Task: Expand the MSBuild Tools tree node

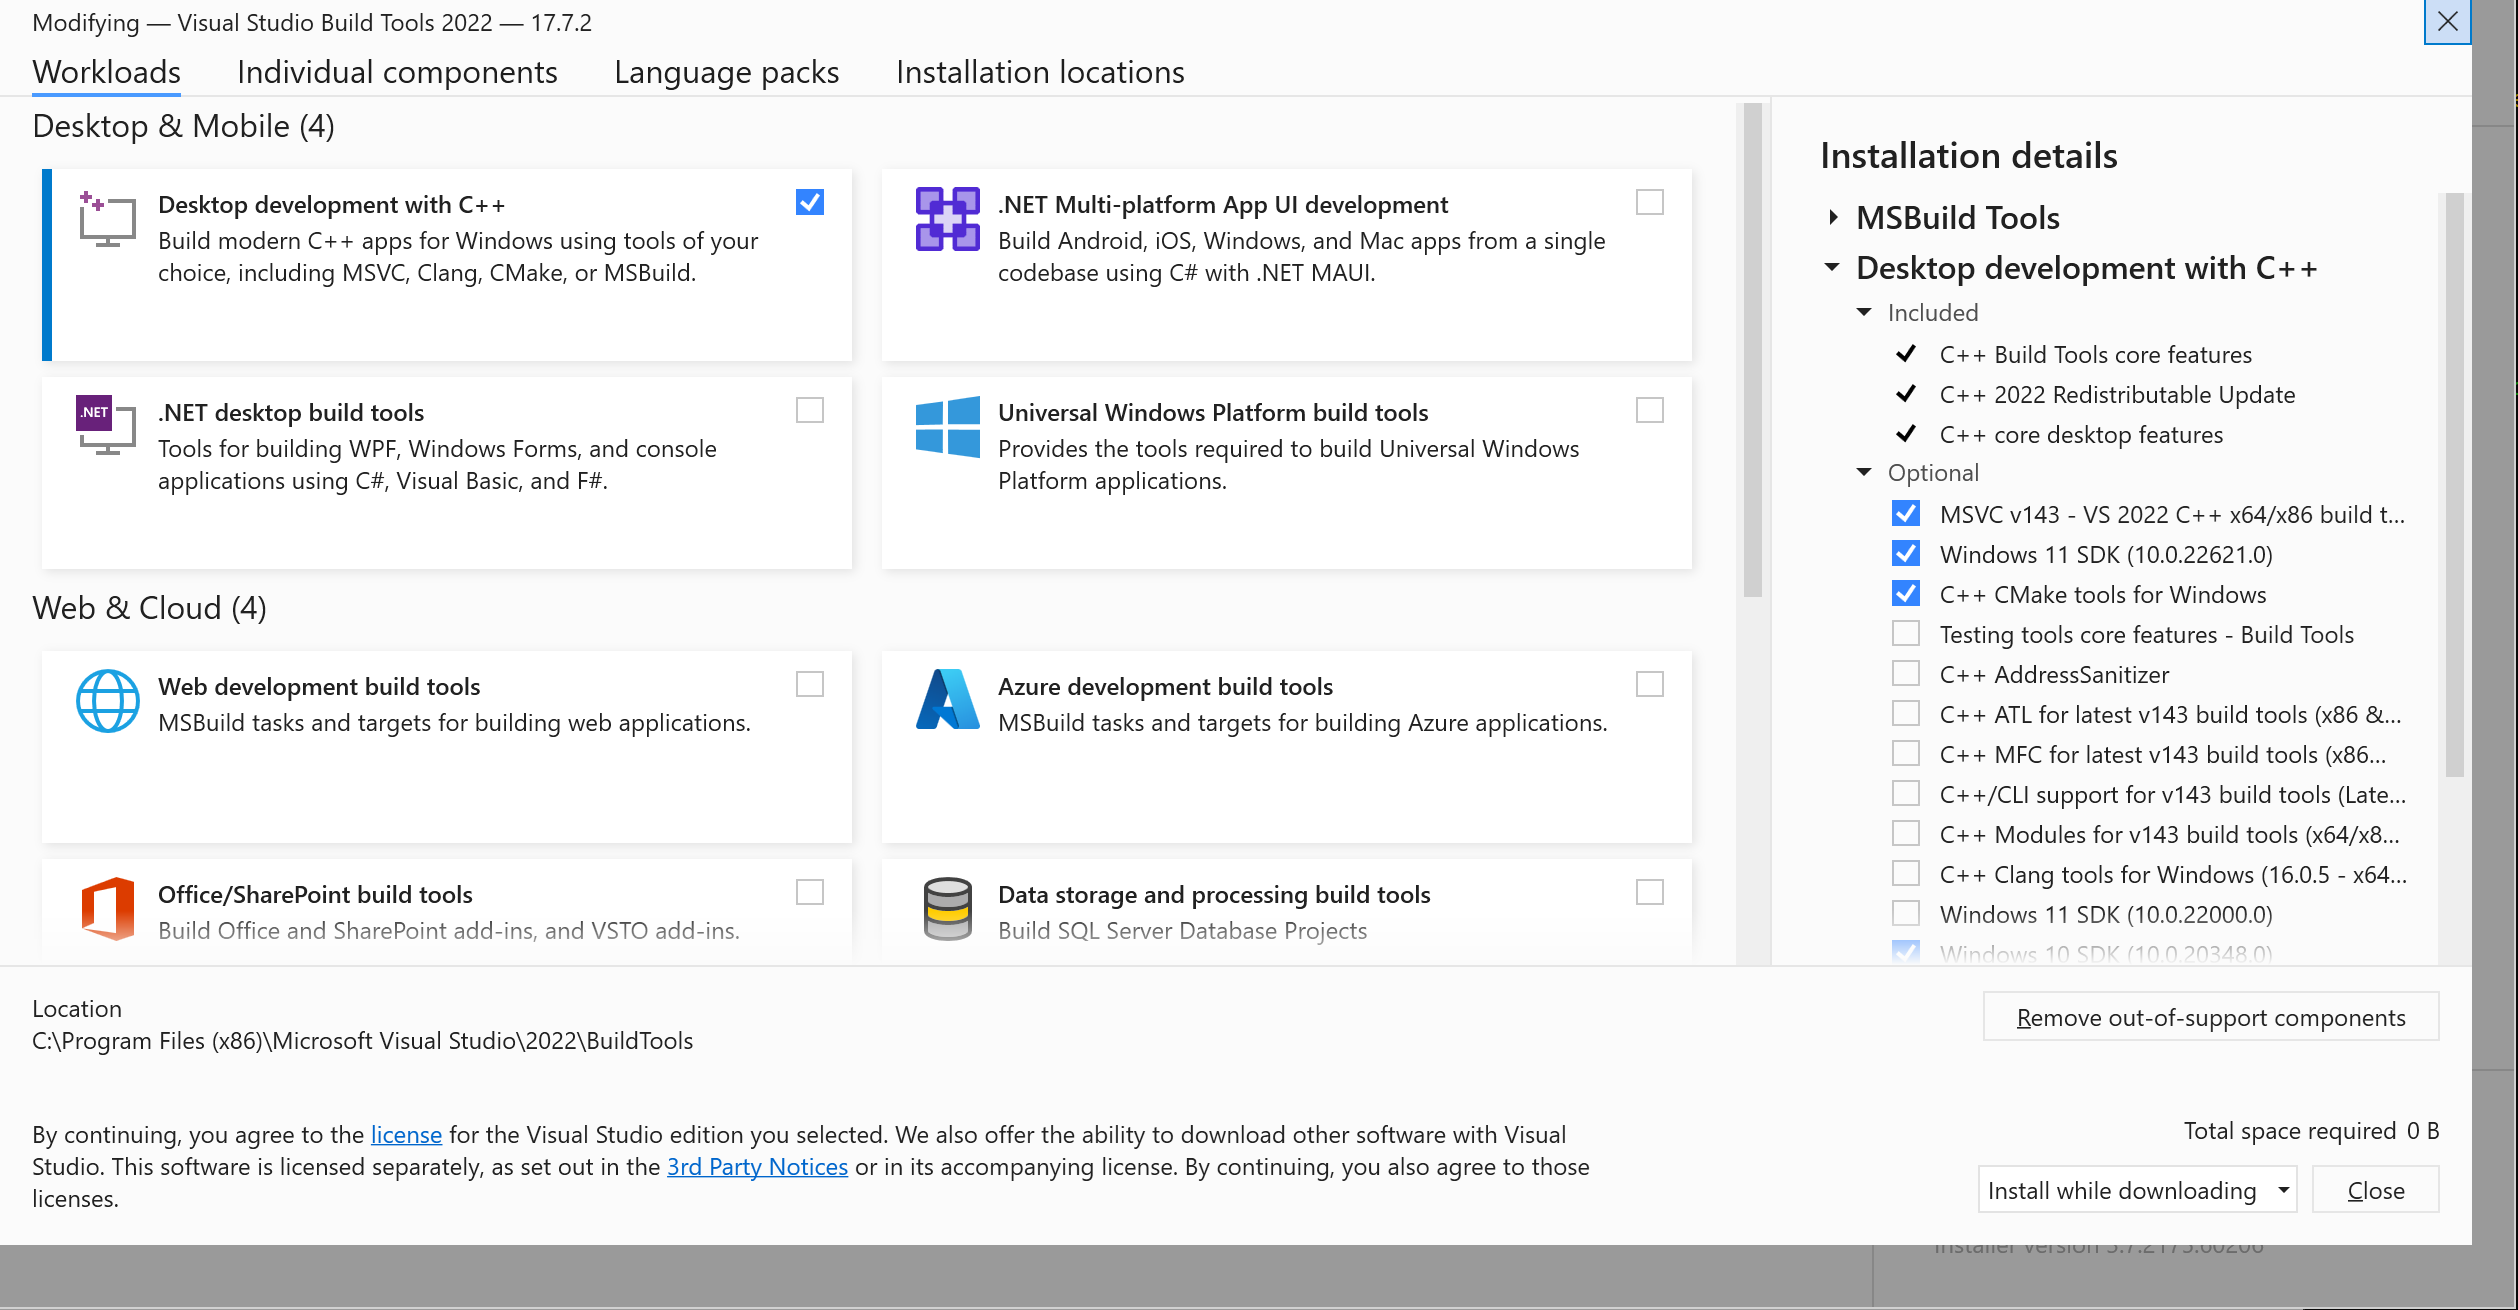Action: point(1833,217)
